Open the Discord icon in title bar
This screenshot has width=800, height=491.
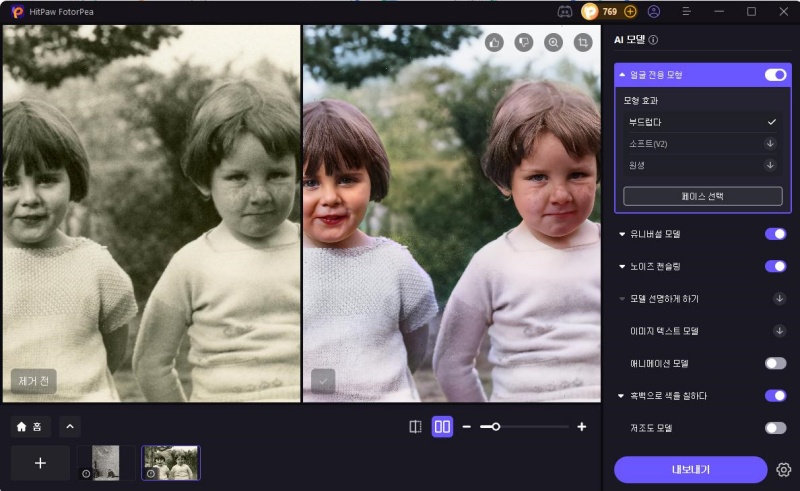(564, 11)
